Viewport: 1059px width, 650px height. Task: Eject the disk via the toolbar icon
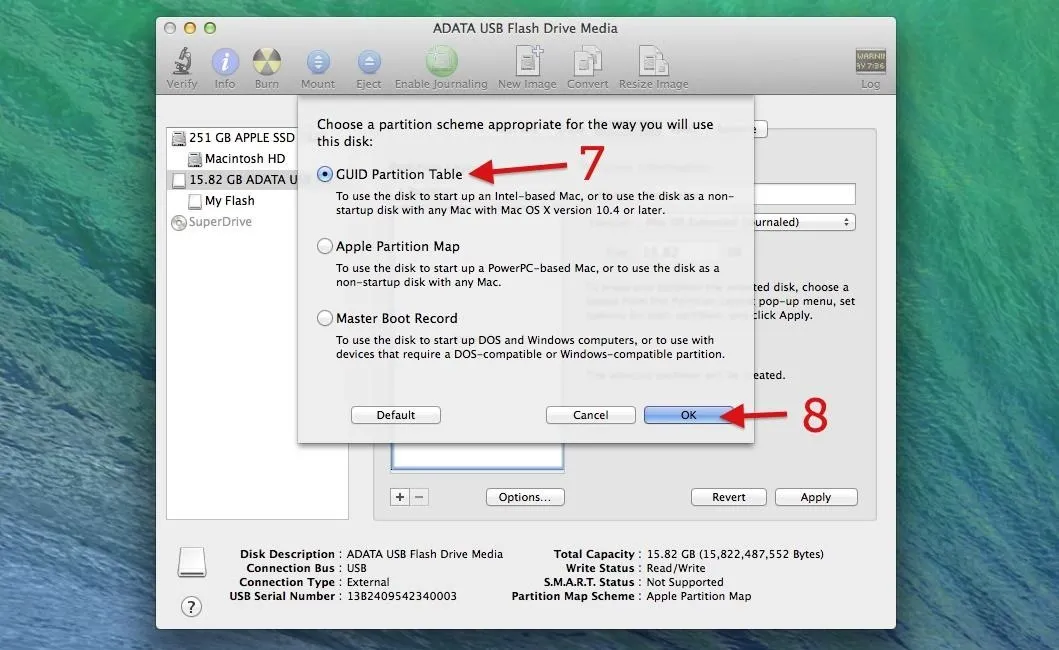(369, 62)
